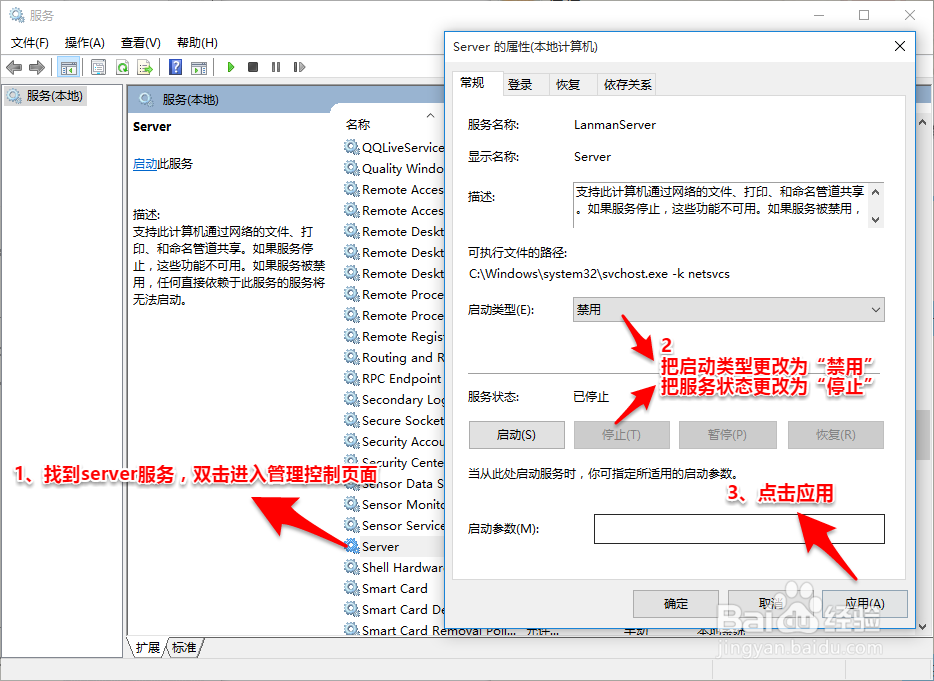Click the forward navigation arrow

35,67
